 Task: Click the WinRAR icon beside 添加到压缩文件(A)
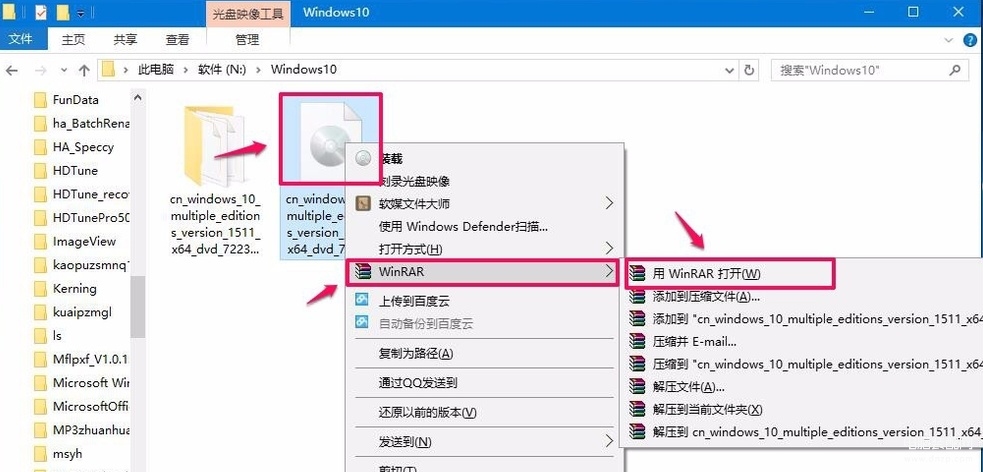pyautogui.click(x=638, y=296)
